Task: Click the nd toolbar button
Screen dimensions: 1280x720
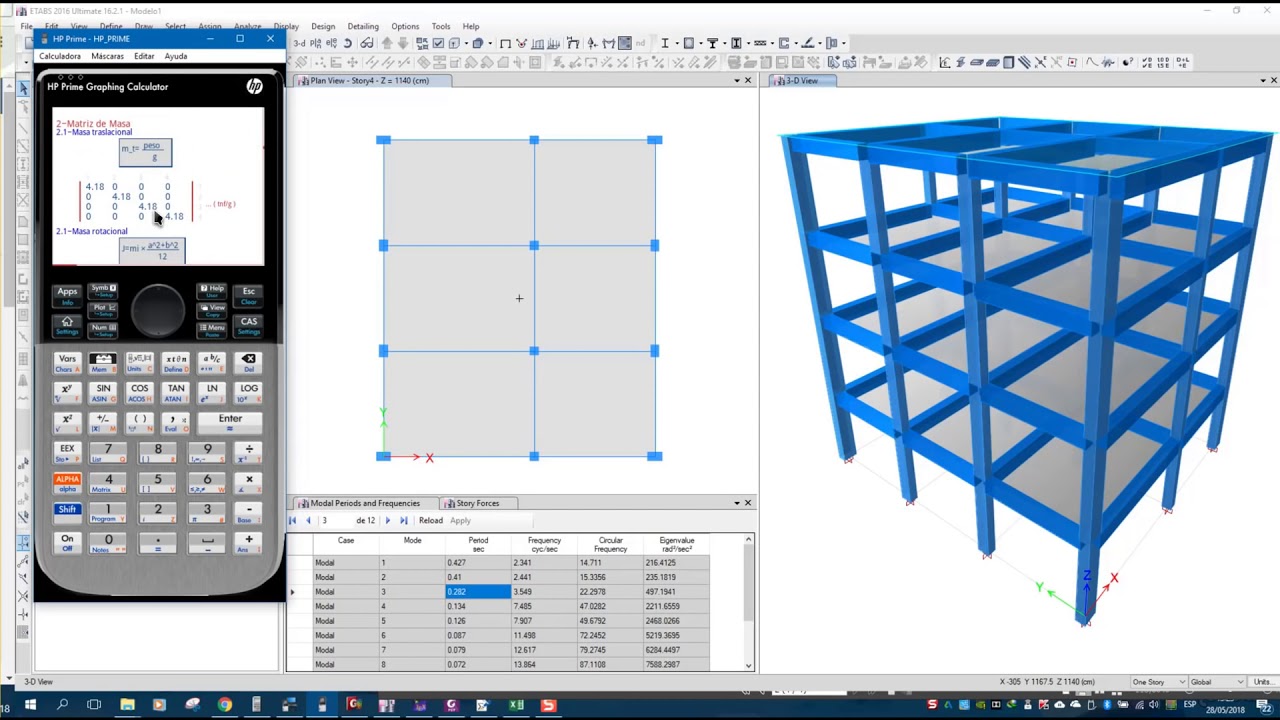Action: pyautogui.click(x=642, y=43)
